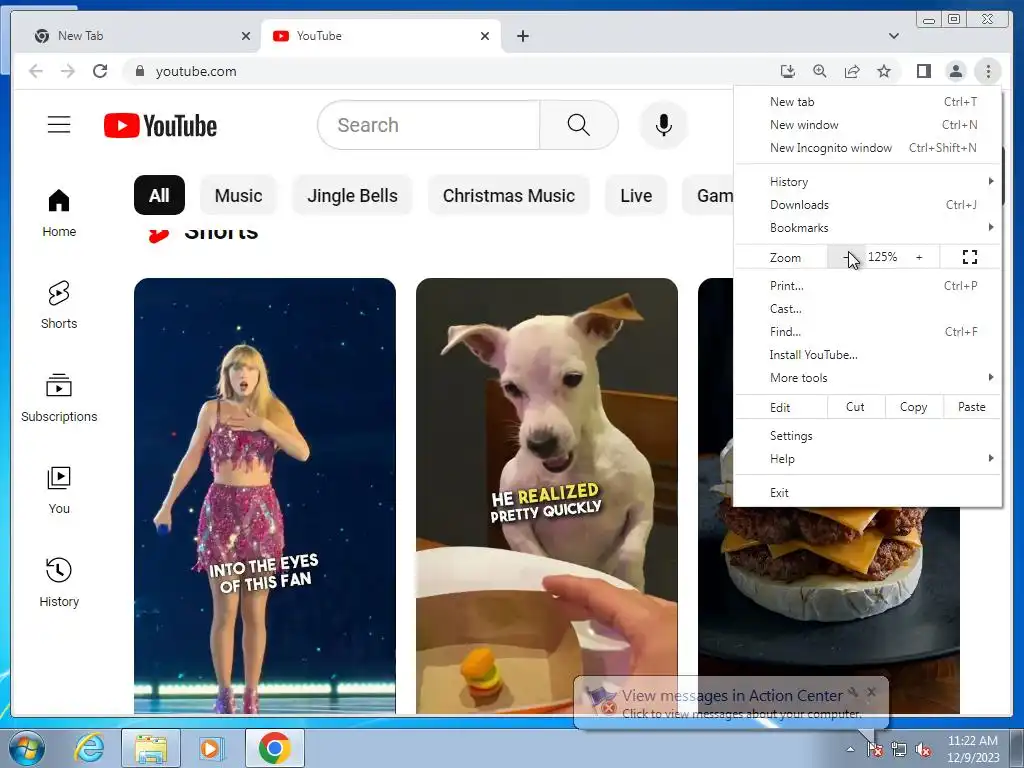Start voice search with microphone icon
The width and height of the screenshot is (1024, 768).
click(x=664, y=125)
